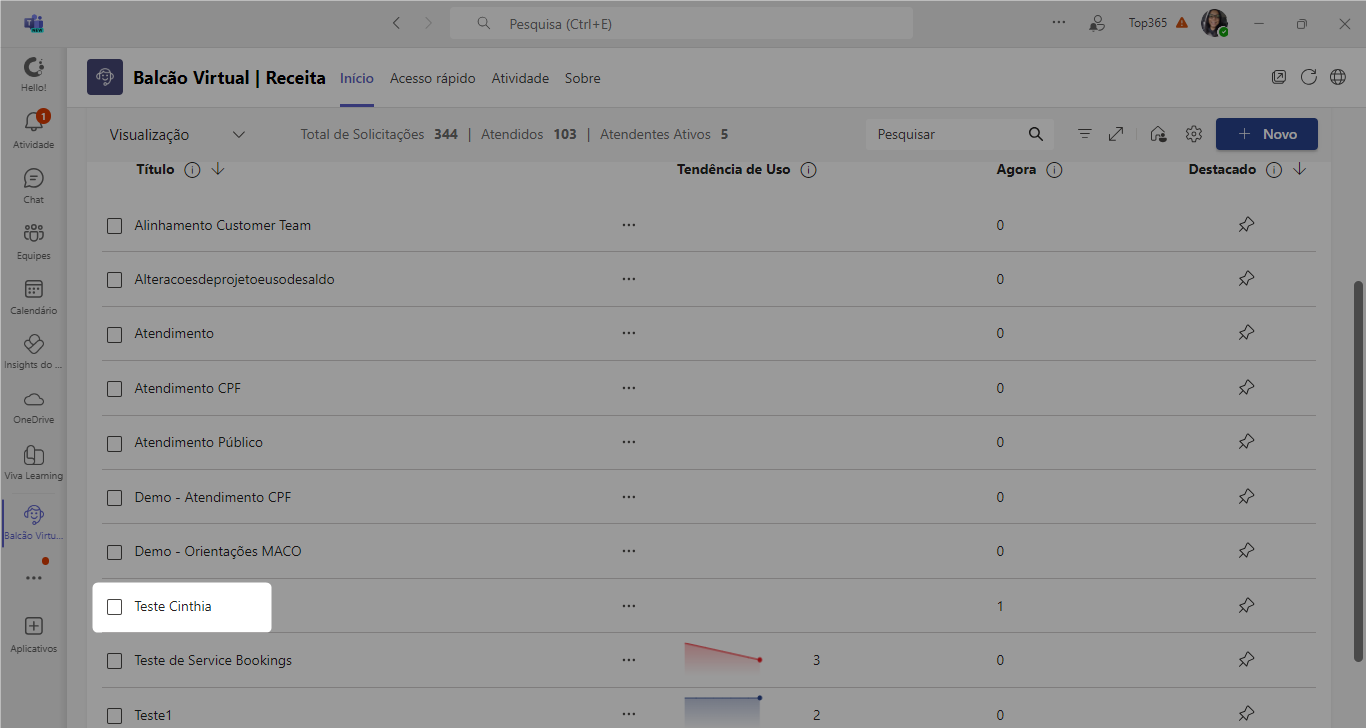Viewport: 1366px width, 728px height.
Task: Reload the Balcão Virtual tab
Action: pos(1308,77)
